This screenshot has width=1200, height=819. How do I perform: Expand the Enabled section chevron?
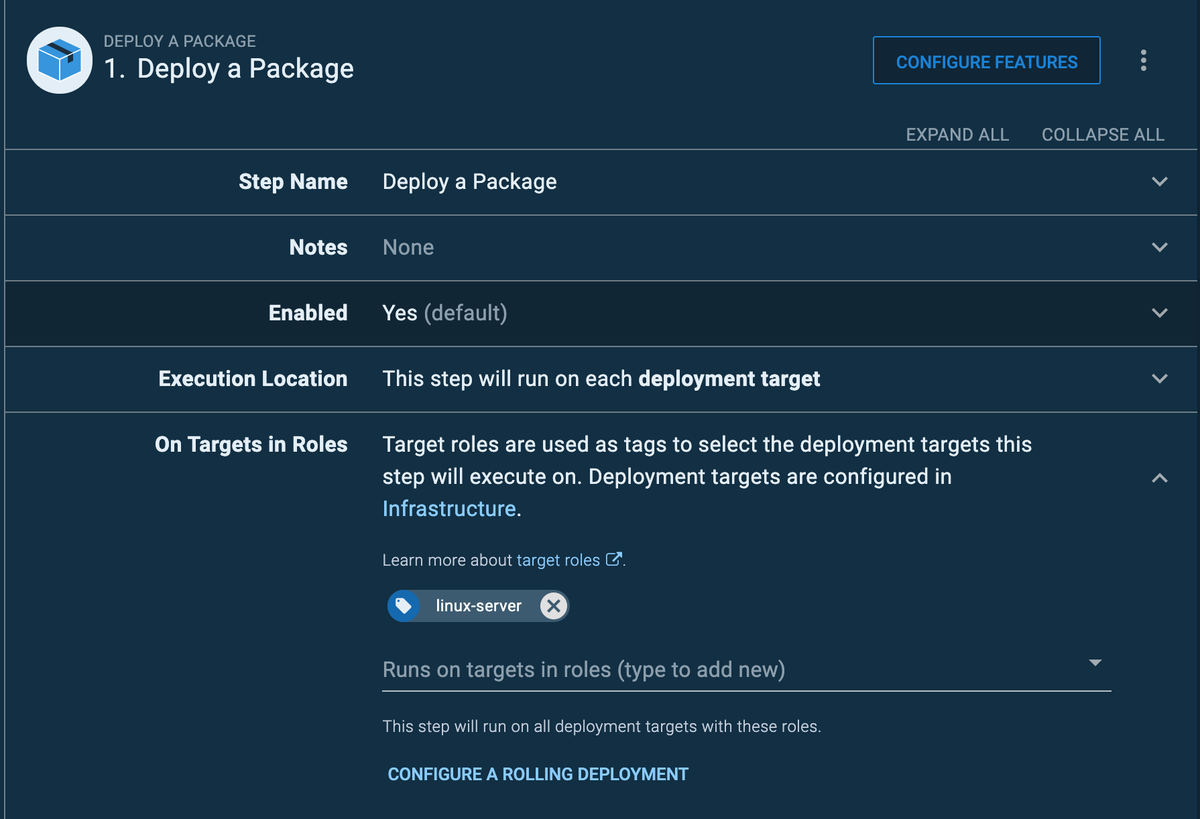1159,313
